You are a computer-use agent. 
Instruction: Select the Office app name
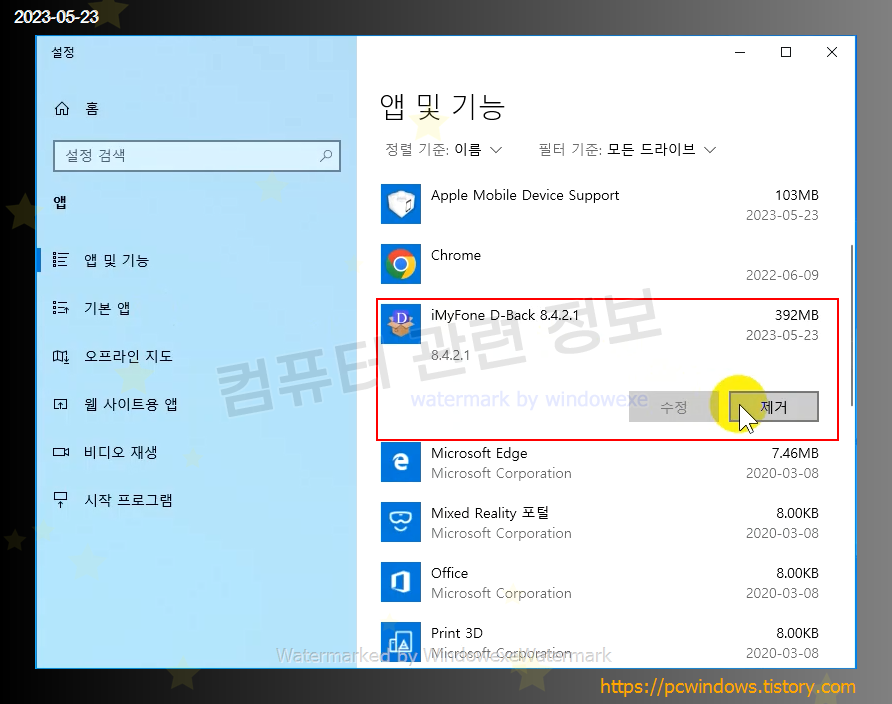[x=449, y=573]
